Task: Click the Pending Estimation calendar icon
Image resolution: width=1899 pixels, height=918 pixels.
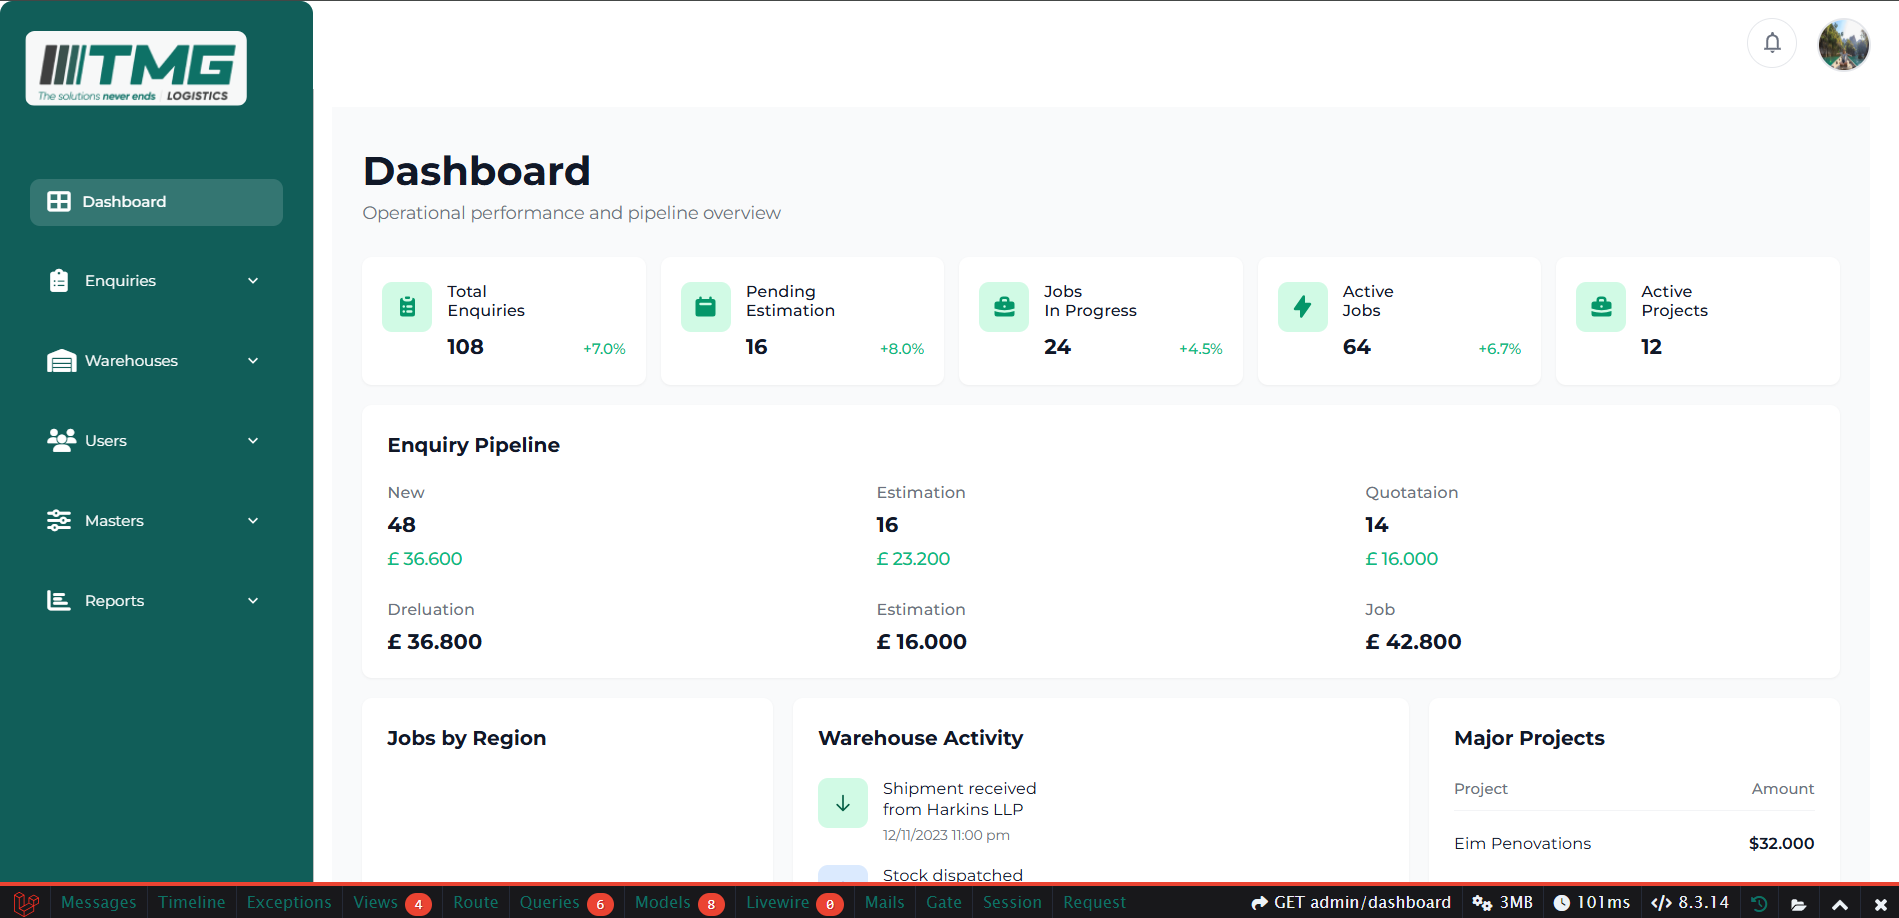Action: (705, 307)
